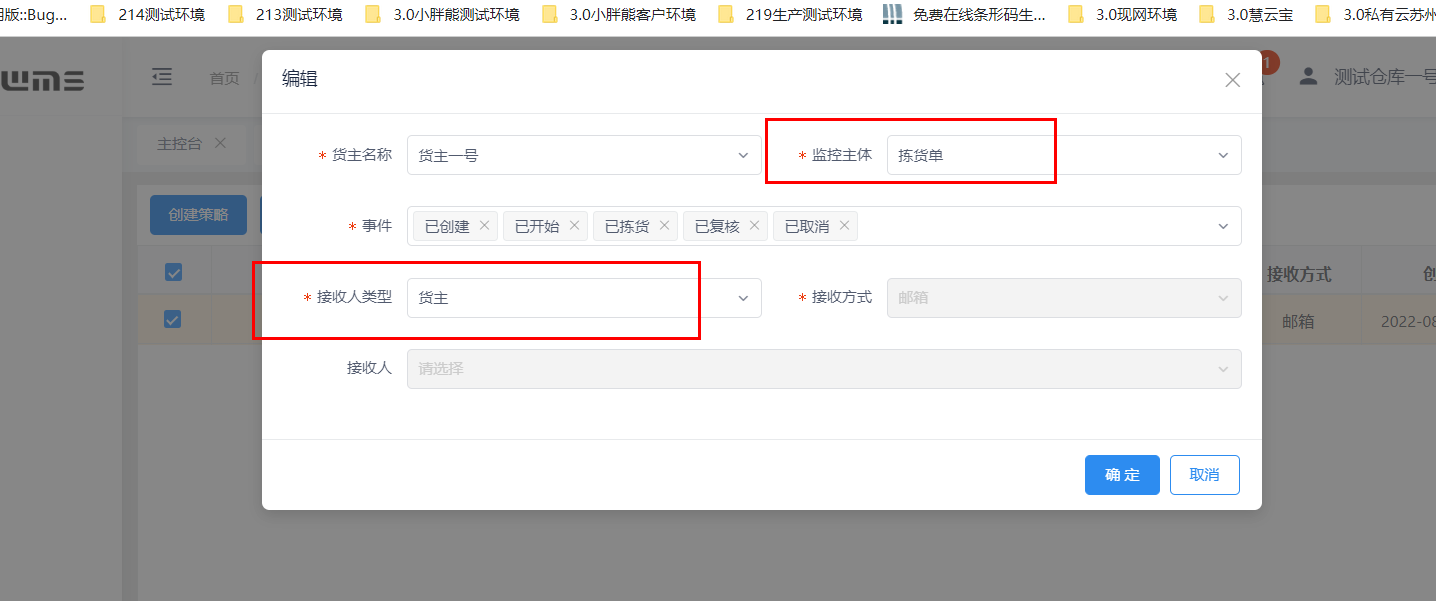This screenshot has height=601, width=1436.
Task: Open the 接收人 dropdown
Action: (824, 369)
